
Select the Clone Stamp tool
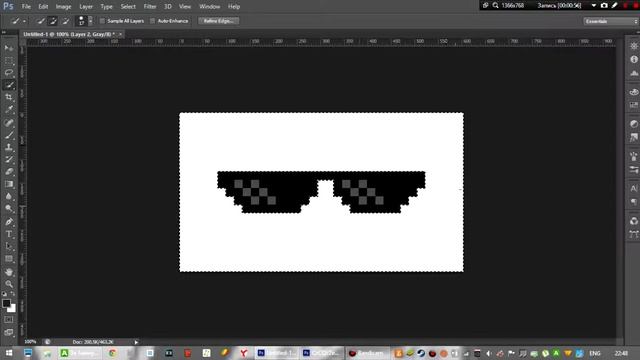(x=9, y=147)
